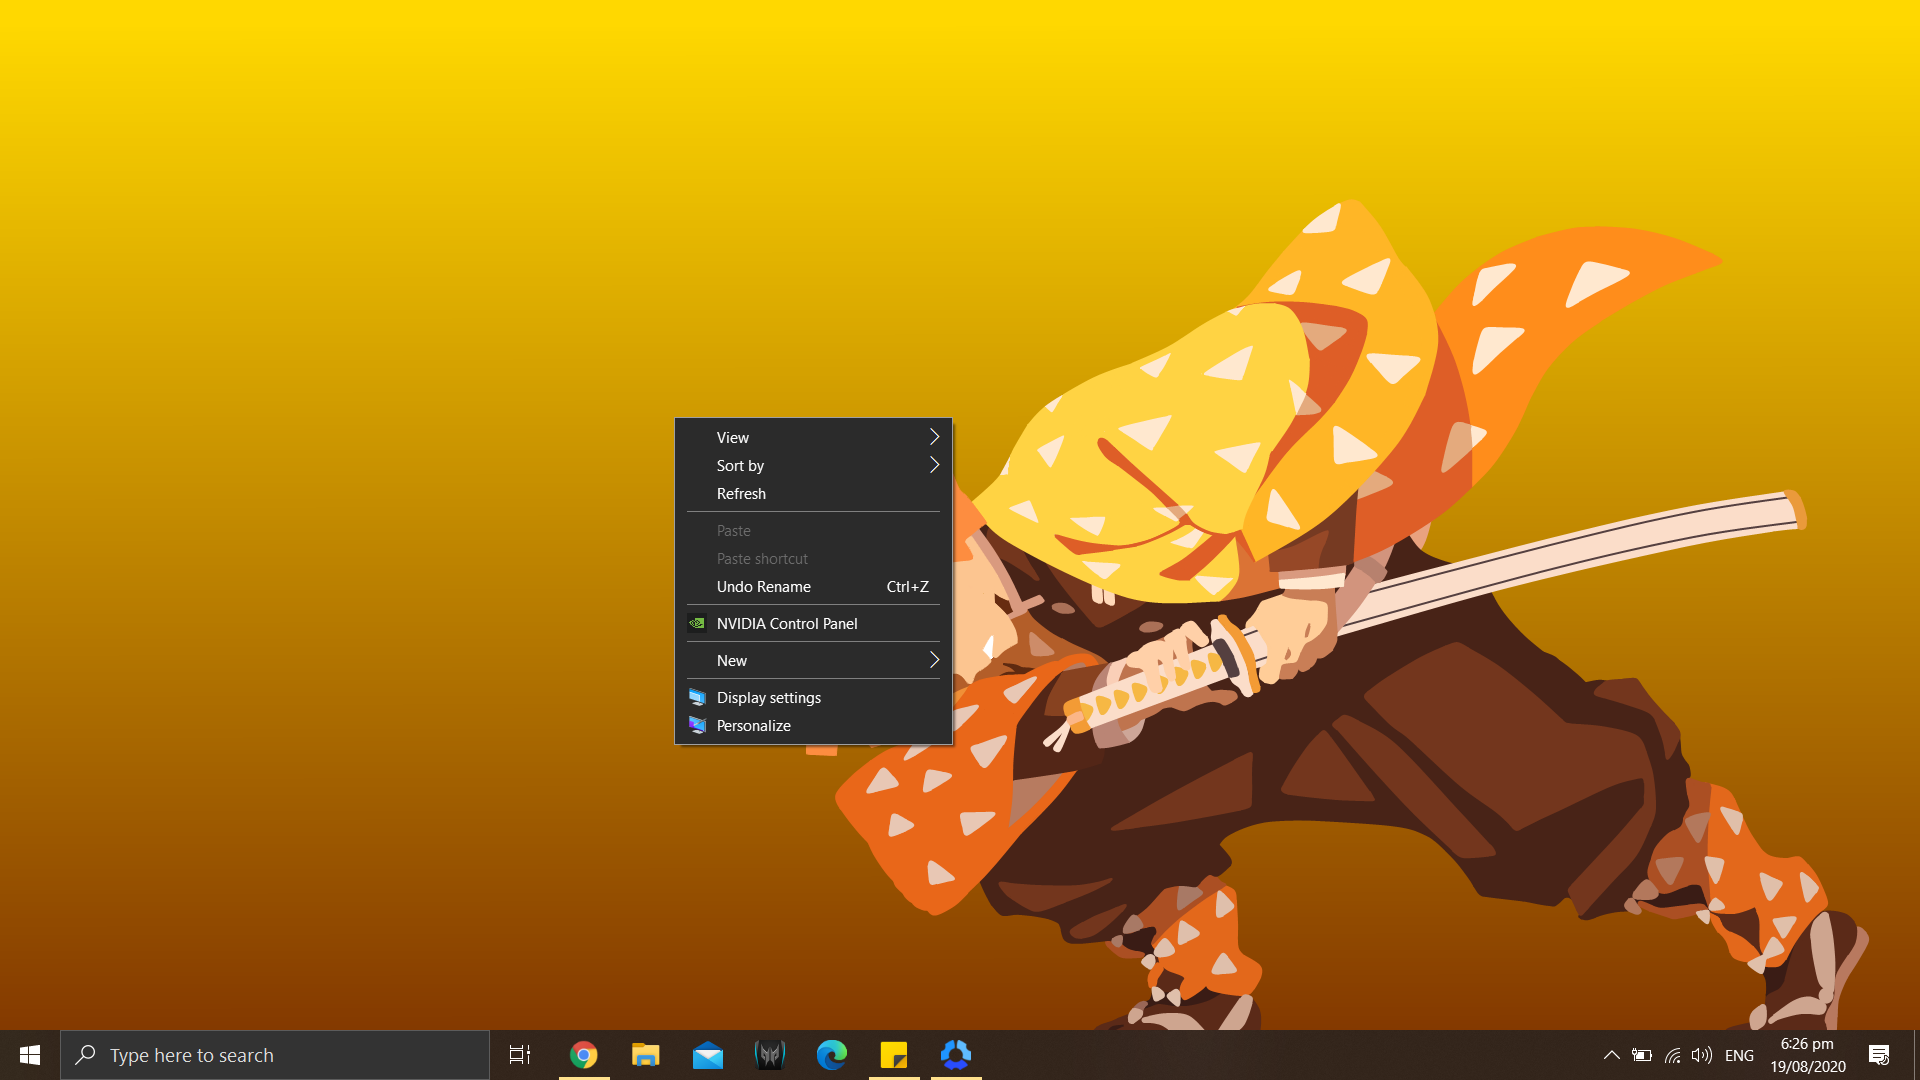The width and height of the screenshot is (1920, 1080).
Task: Click Paste option in context menu
Action: 733,530
